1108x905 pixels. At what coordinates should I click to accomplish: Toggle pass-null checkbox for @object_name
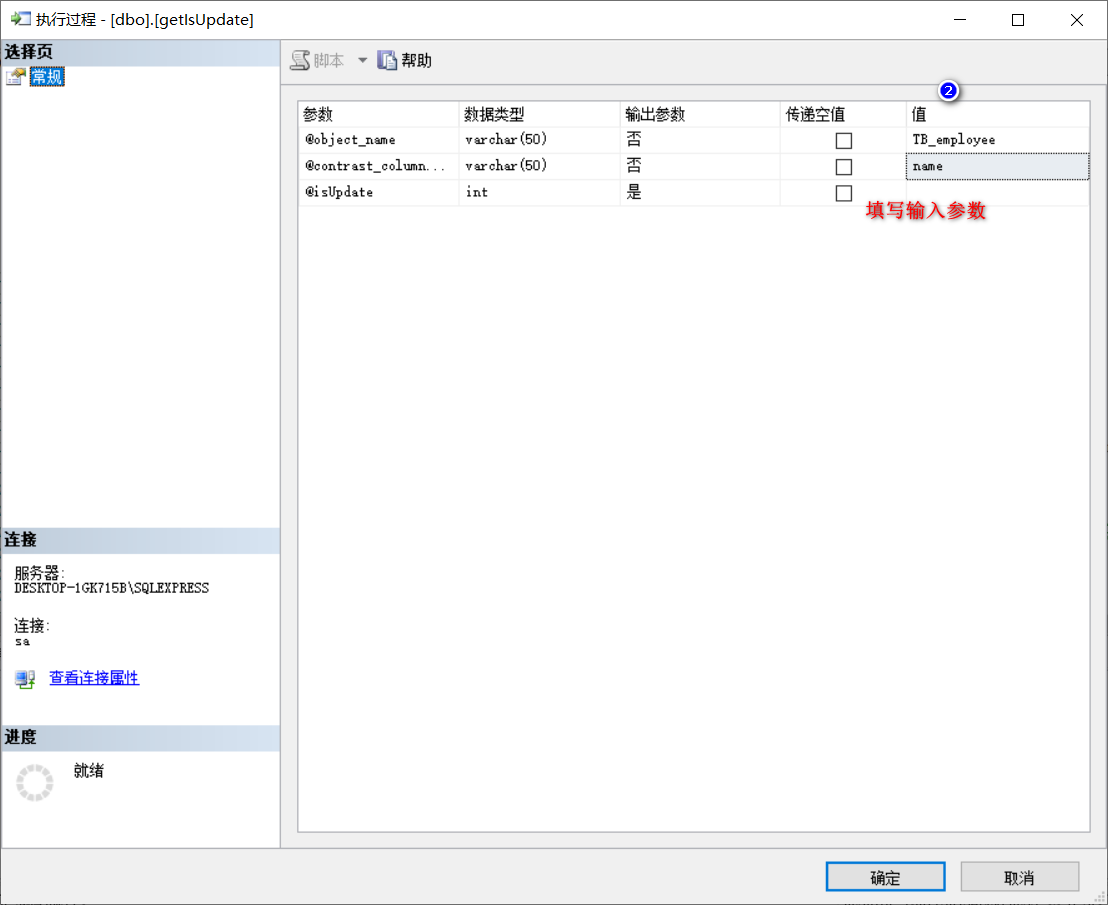tap(844, 141)
